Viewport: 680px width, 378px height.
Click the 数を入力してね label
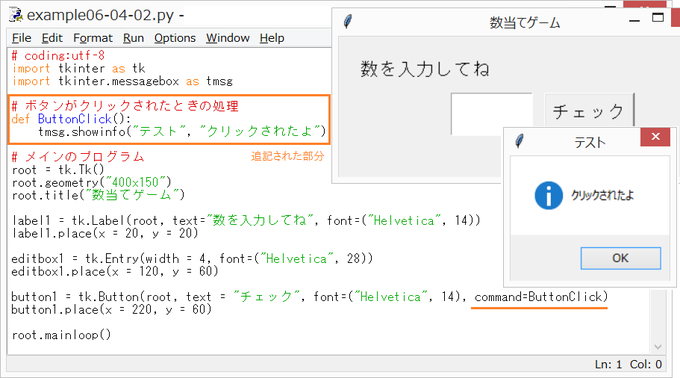(x=425, y=69)
